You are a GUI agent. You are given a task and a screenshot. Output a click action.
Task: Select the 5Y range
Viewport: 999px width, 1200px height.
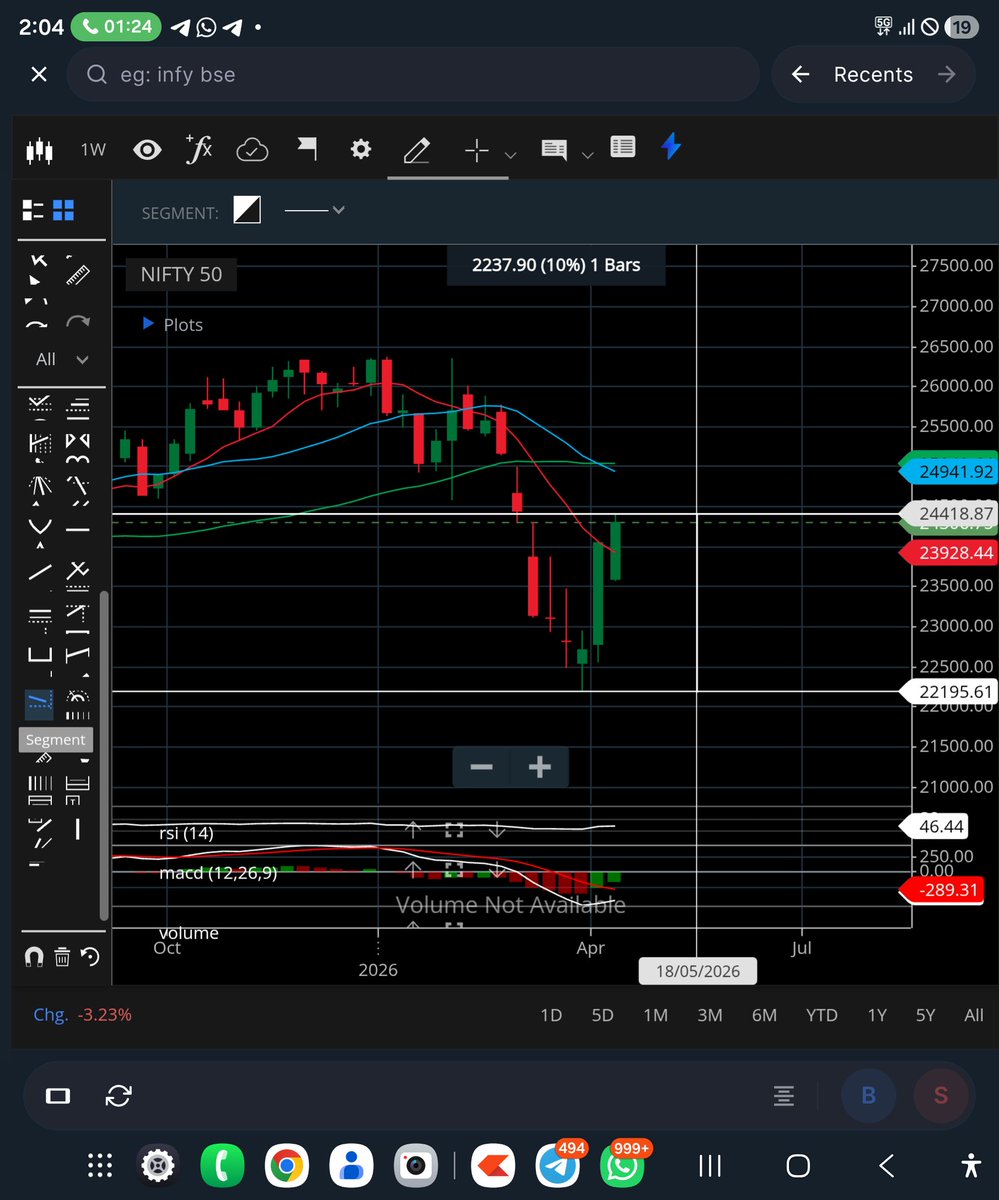pyautogui.click(x=926, y=1015)
